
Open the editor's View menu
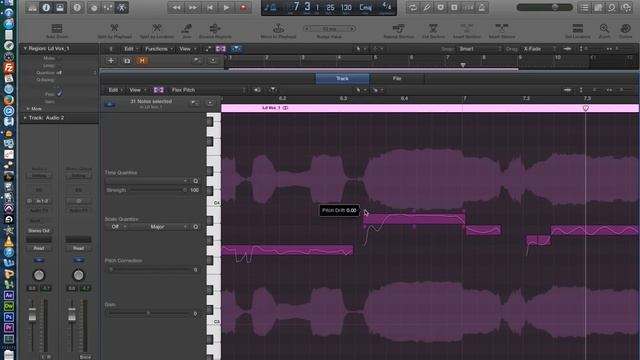click(136, 90)
